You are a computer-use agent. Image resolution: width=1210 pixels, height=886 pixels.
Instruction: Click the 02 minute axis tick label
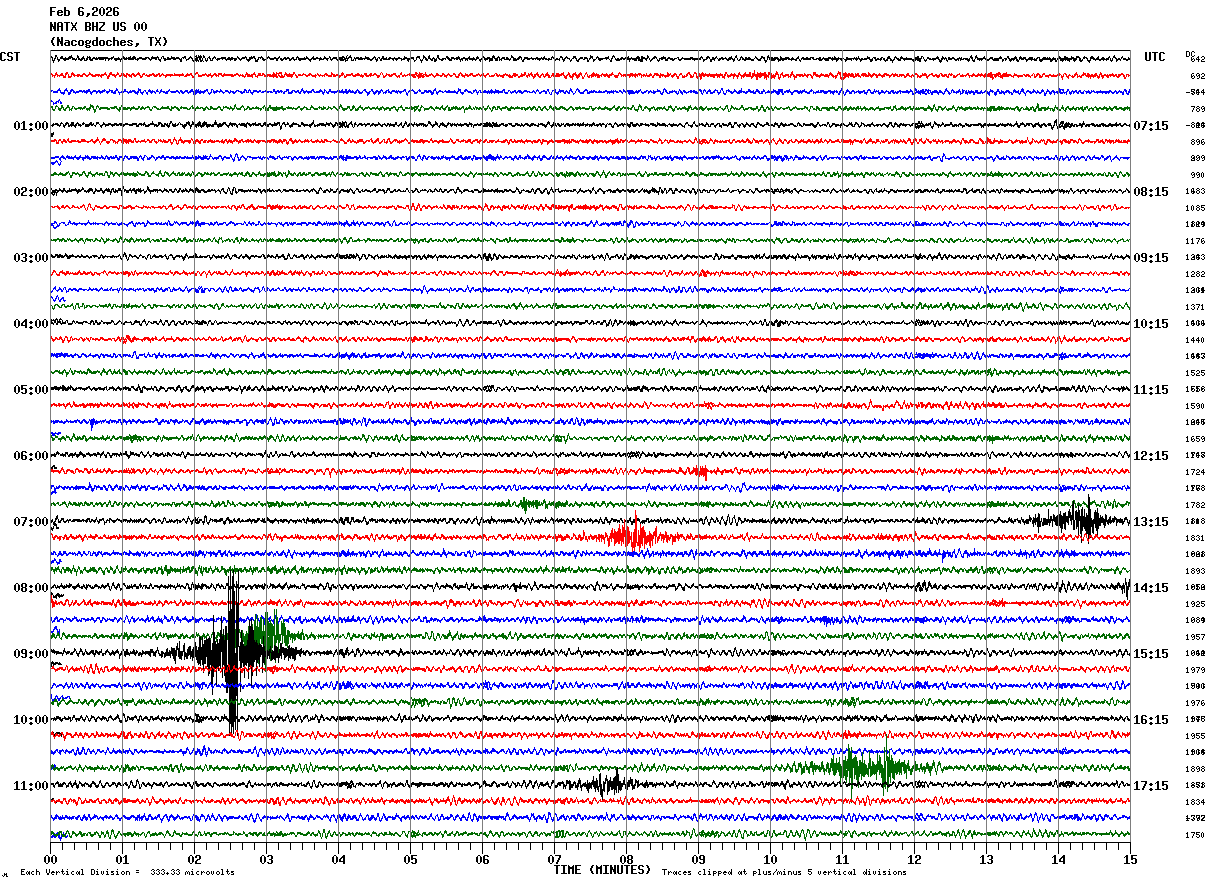(x=194, y=859)
